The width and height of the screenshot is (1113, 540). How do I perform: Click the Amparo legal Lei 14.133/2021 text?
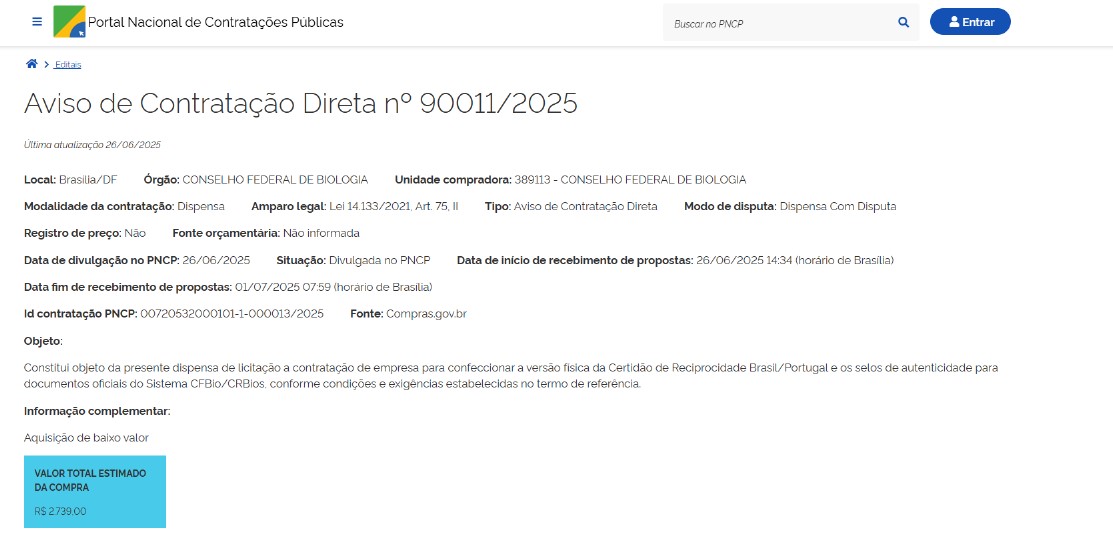(x=393, y=206)
